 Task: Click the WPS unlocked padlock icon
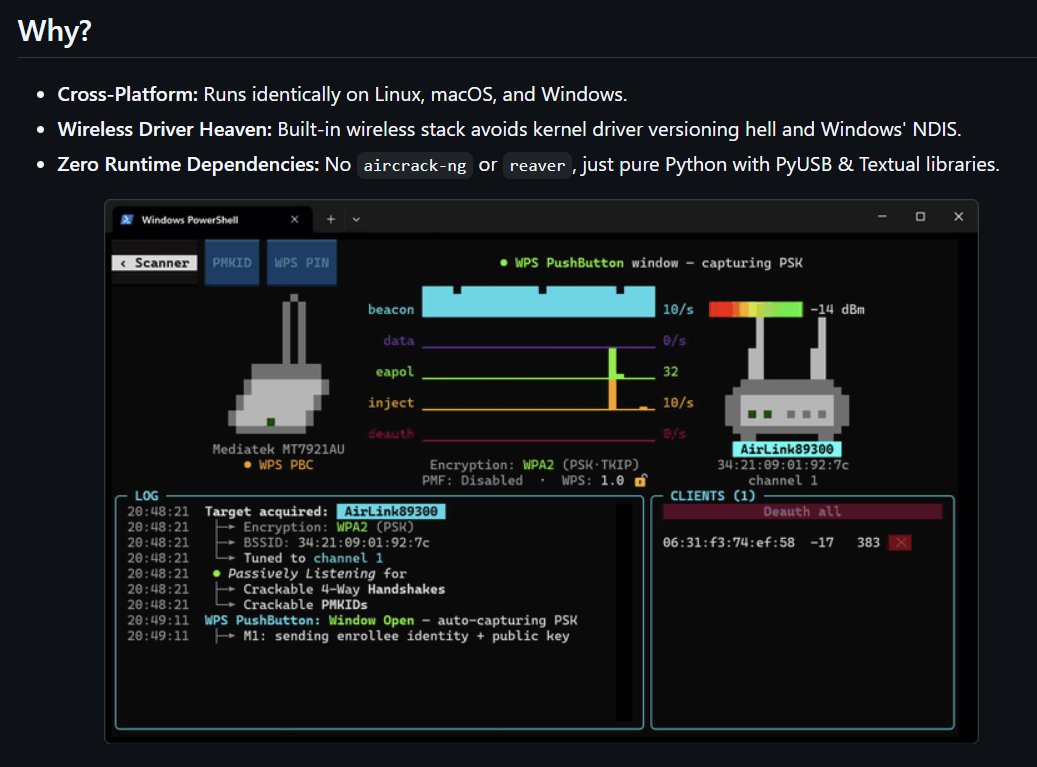pyautogui.click(x=640, y=481)
